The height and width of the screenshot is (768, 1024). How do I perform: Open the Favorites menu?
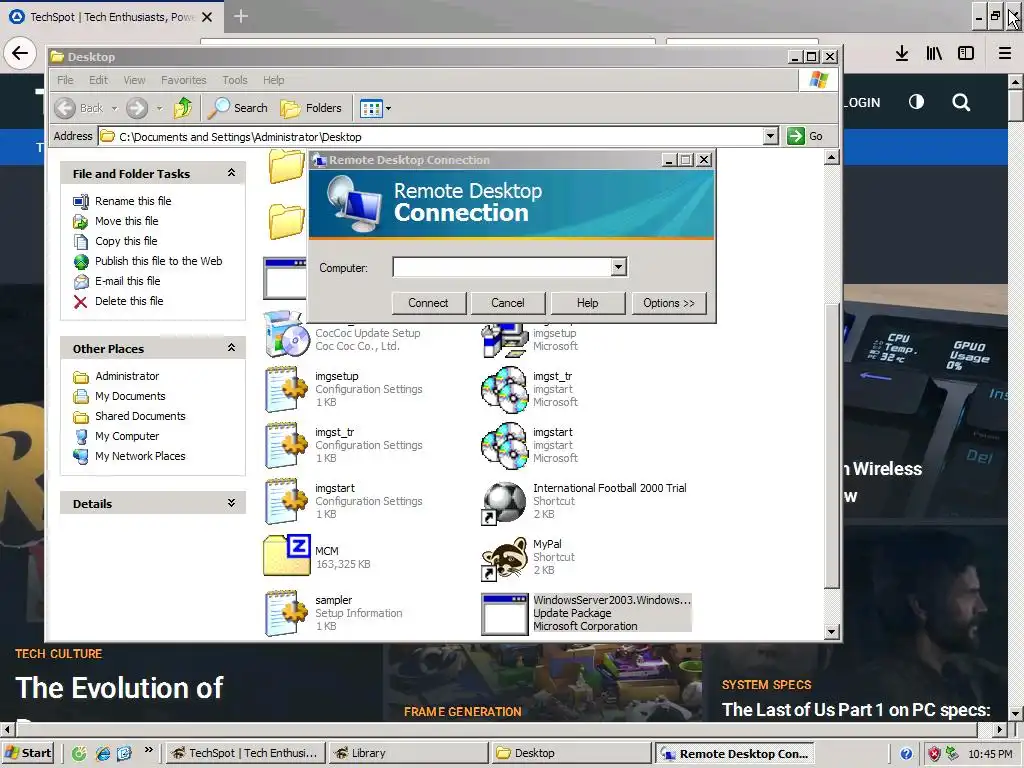[x=184, y=80]
